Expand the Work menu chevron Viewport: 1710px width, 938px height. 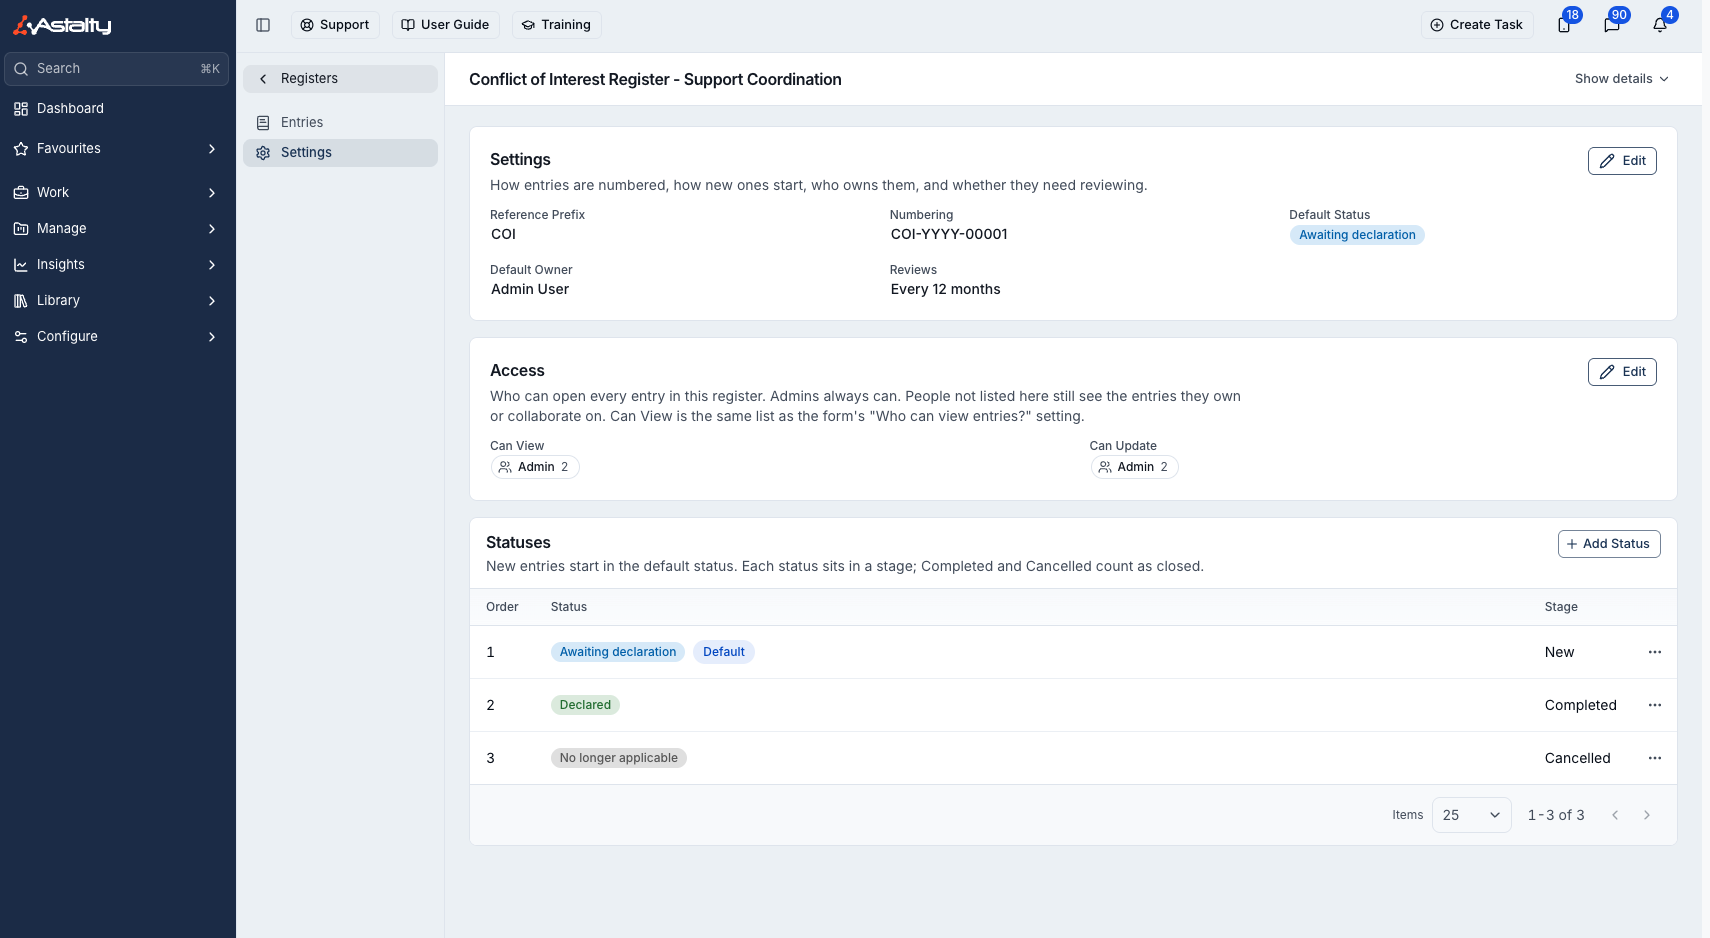click(212, 193)
